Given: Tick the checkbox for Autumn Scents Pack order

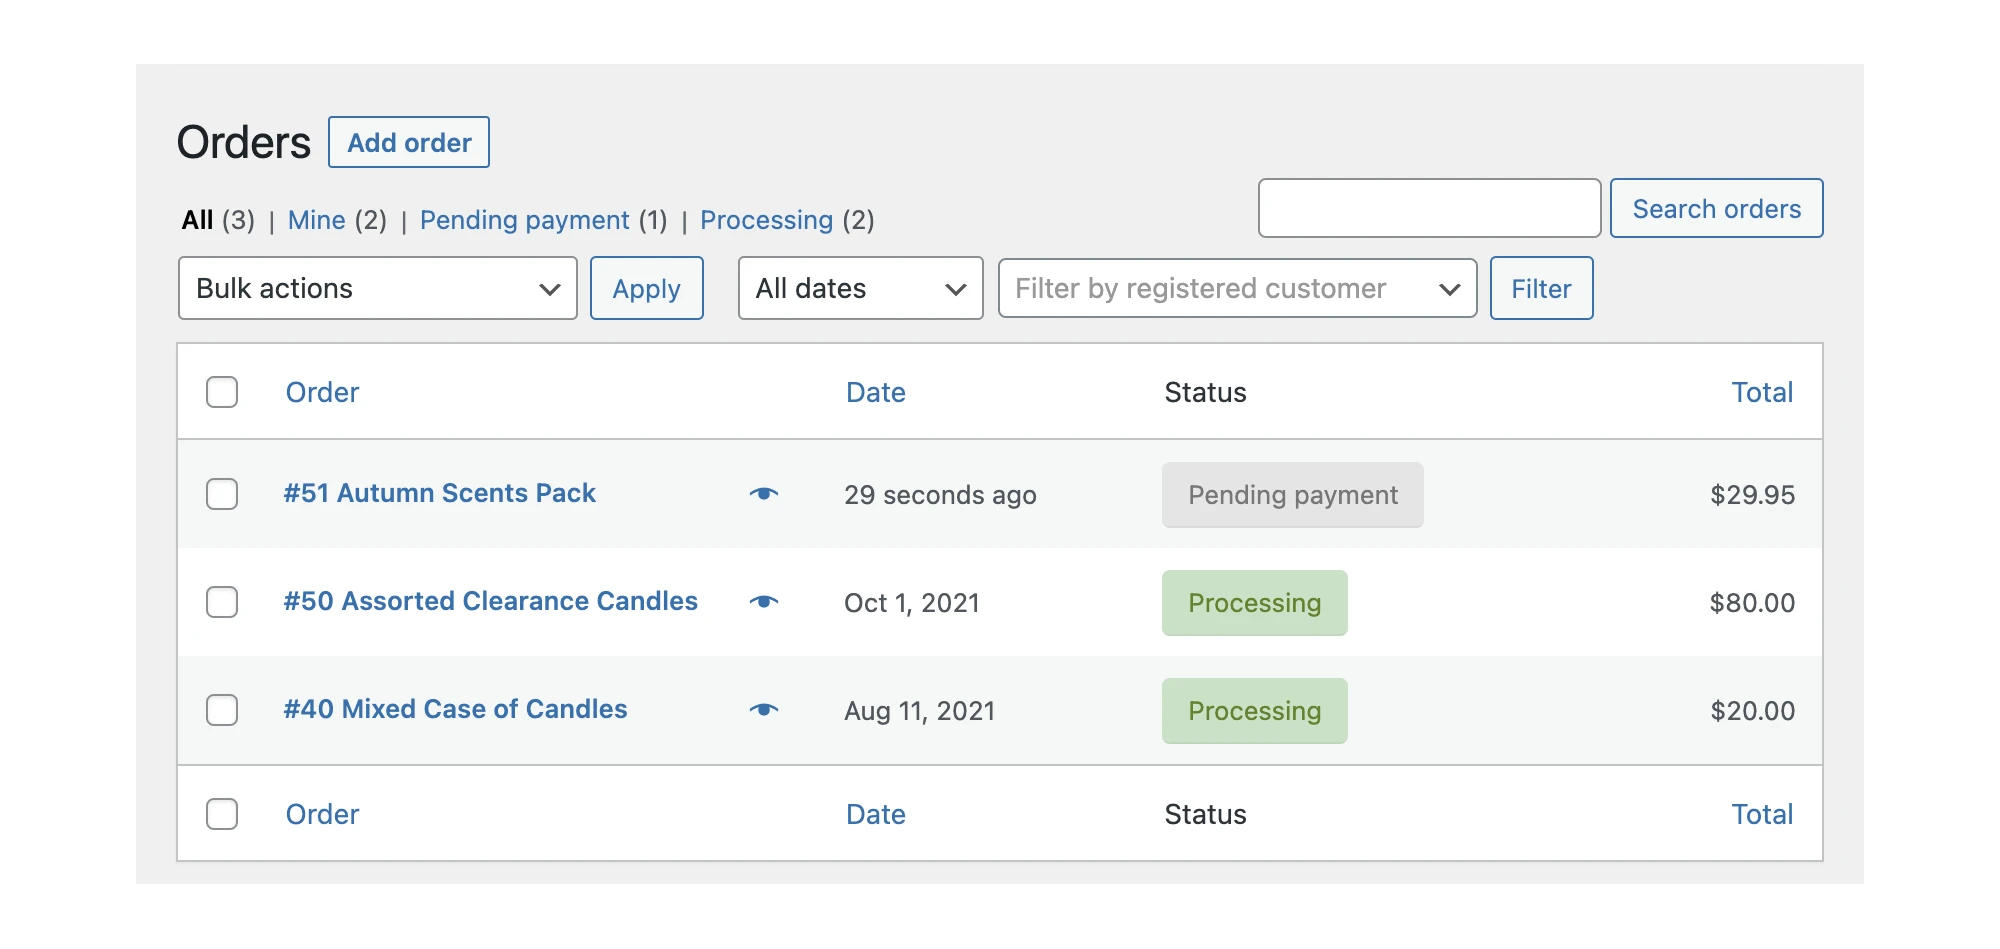Looking at the screenshot, I should coord(222,494).
